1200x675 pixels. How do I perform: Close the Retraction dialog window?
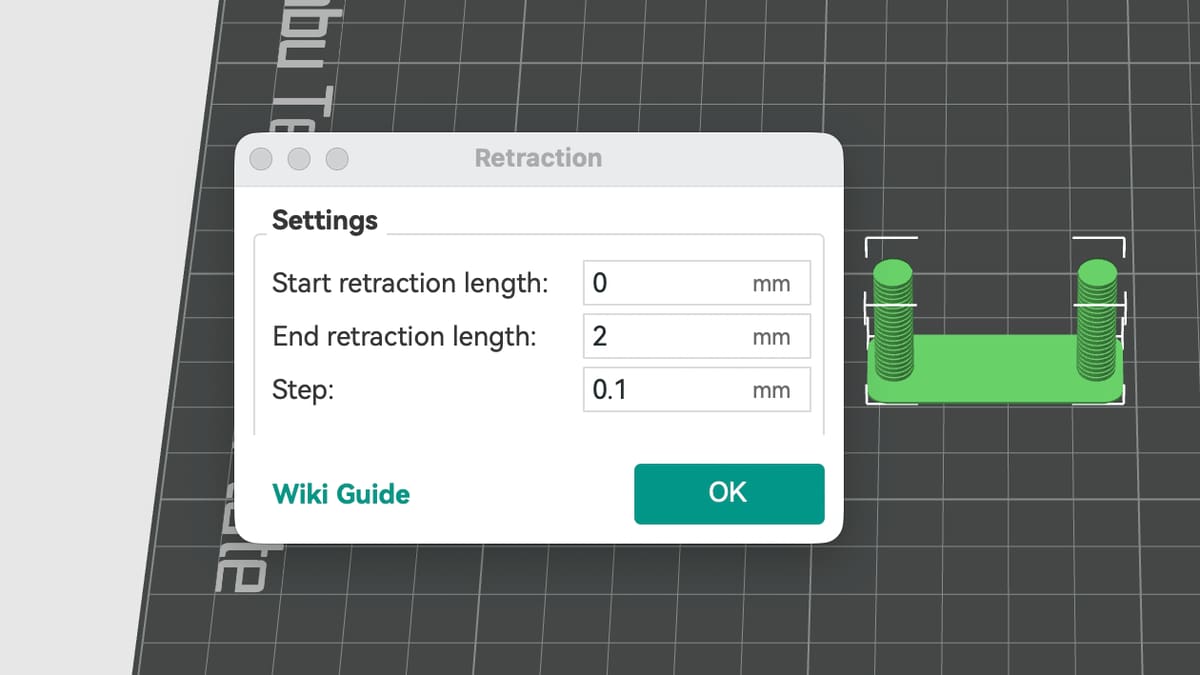261,159
